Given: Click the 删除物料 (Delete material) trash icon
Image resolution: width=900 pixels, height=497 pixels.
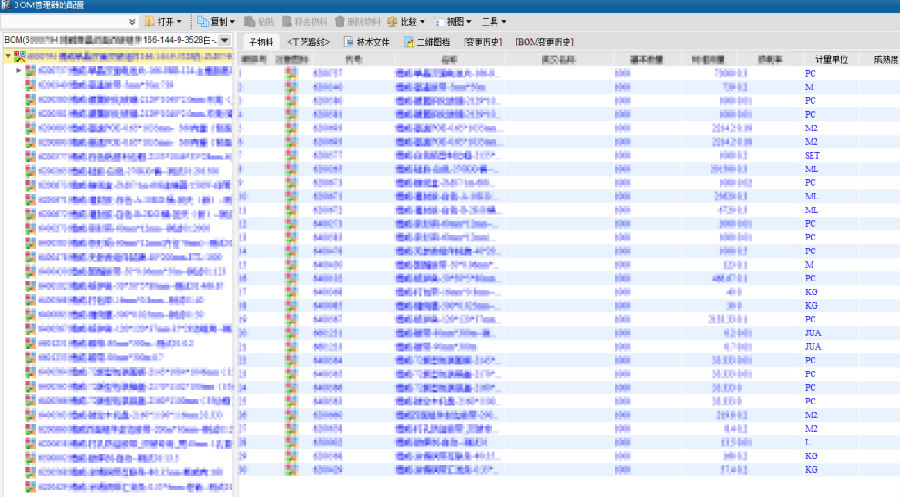Looking at the screenshot, I should point(340,21).
